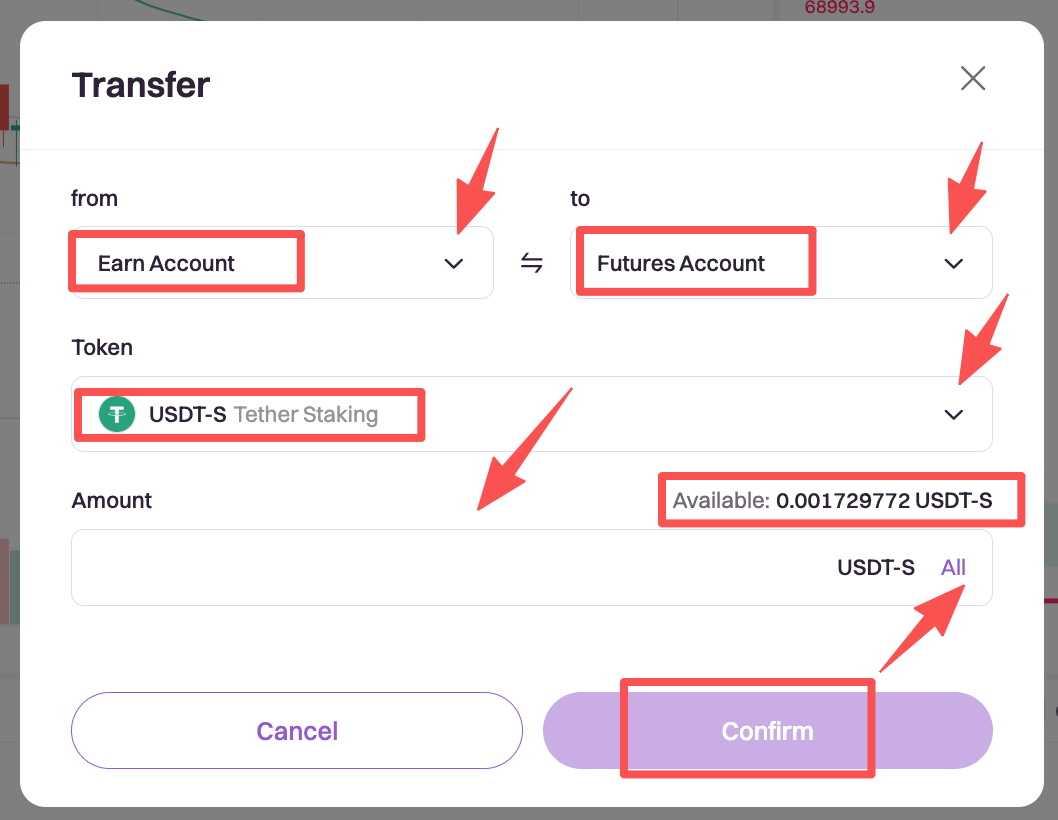Viewport: 1058px width, 820px height.
Task: Expand the Token selector chevron arrow
Action: point(954,414)
